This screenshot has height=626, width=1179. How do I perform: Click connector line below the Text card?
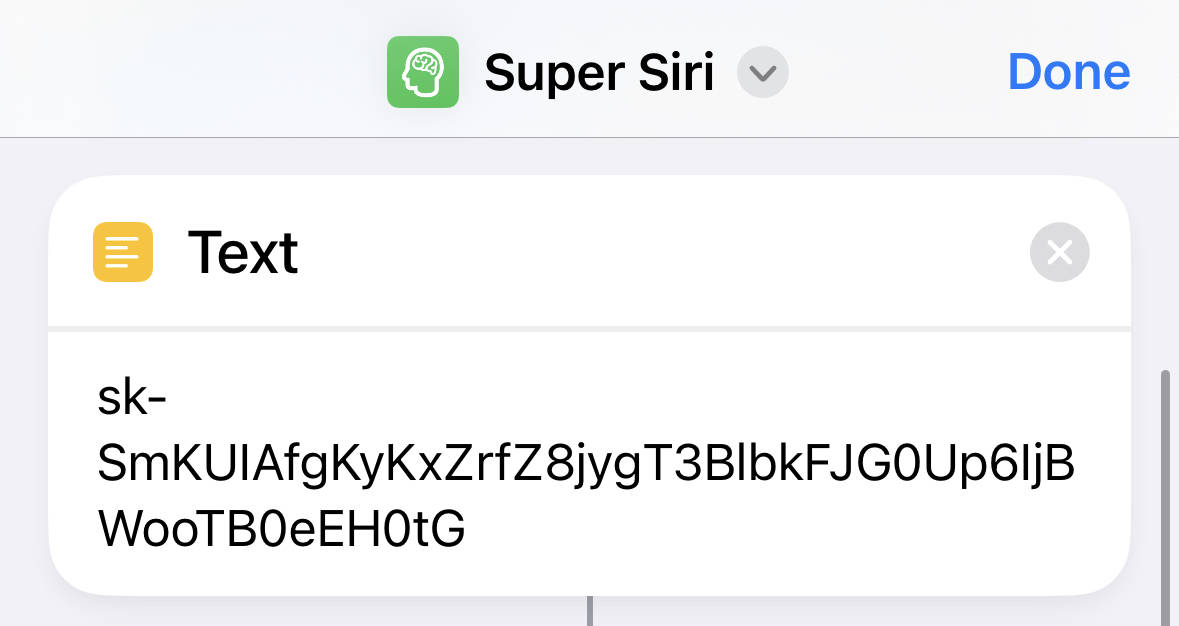tap(590, 611)
